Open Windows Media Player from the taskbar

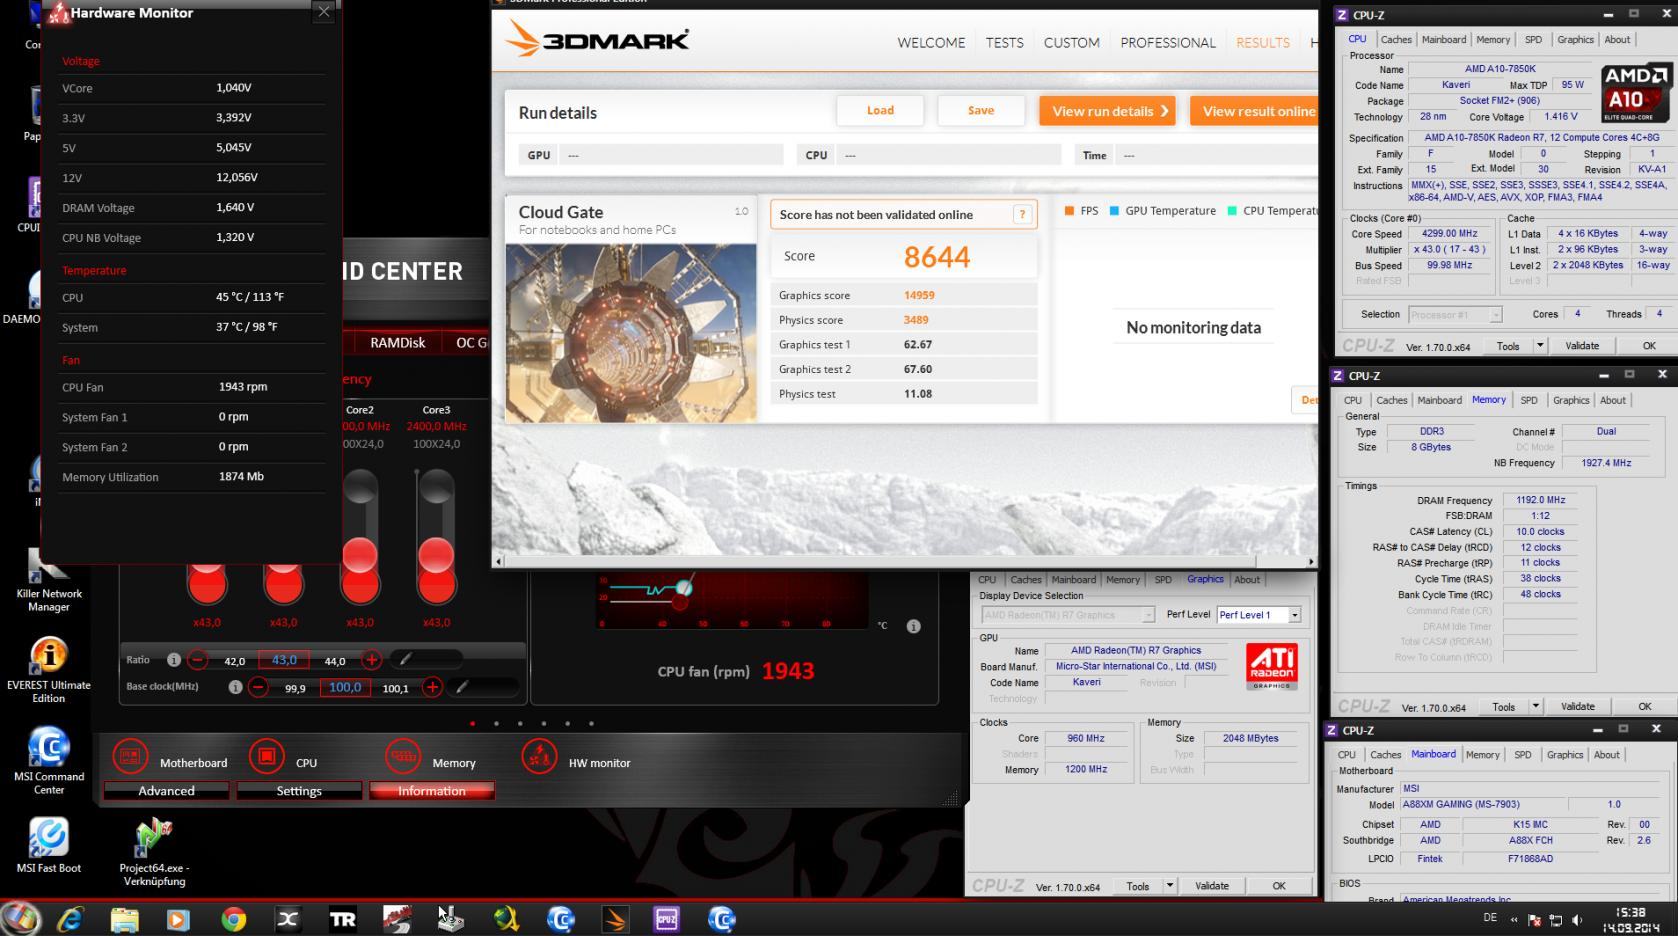click(178, 919)
